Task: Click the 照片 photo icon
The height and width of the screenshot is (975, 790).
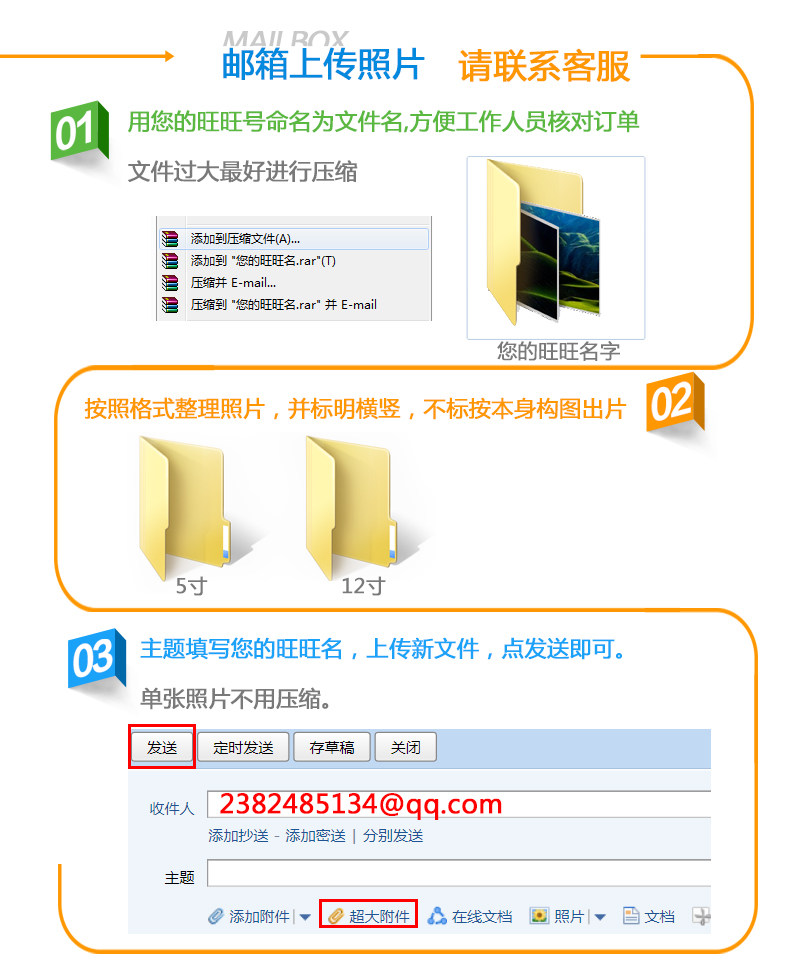Action: point(539,916)
